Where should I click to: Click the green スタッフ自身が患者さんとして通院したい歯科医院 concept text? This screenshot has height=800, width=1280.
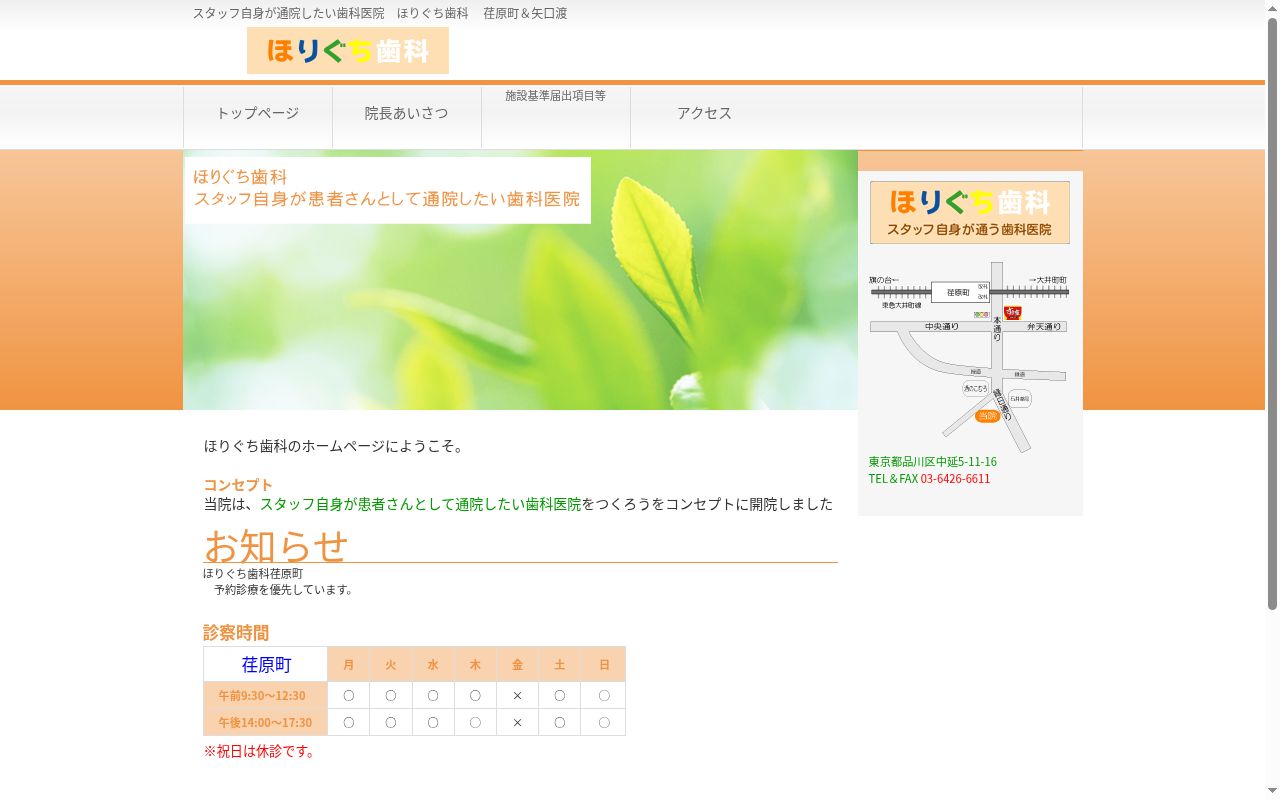click(420, 505)
